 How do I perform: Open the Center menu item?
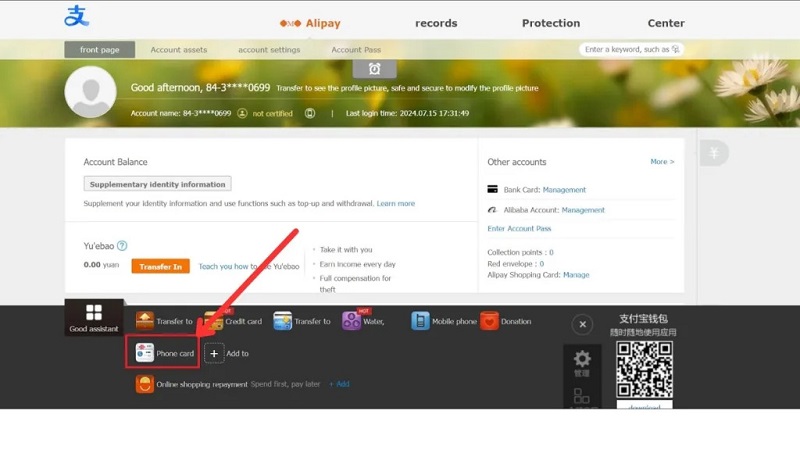[666, 23]
